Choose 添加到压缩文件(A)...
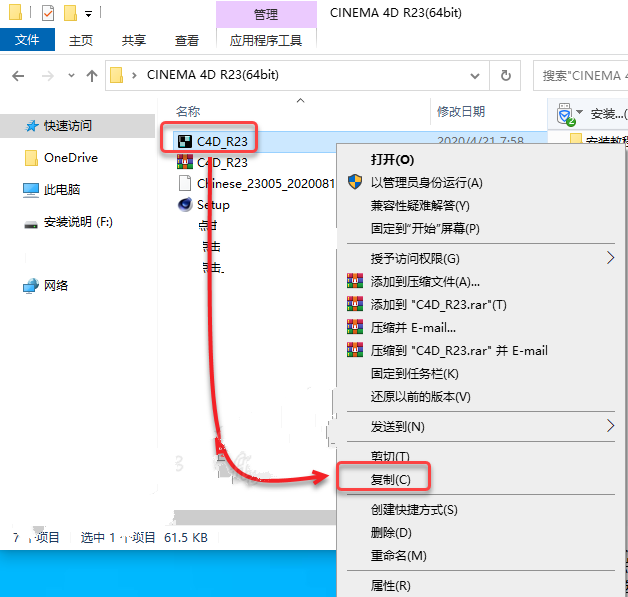The image size is (628, 597). (x=425, y=282)
